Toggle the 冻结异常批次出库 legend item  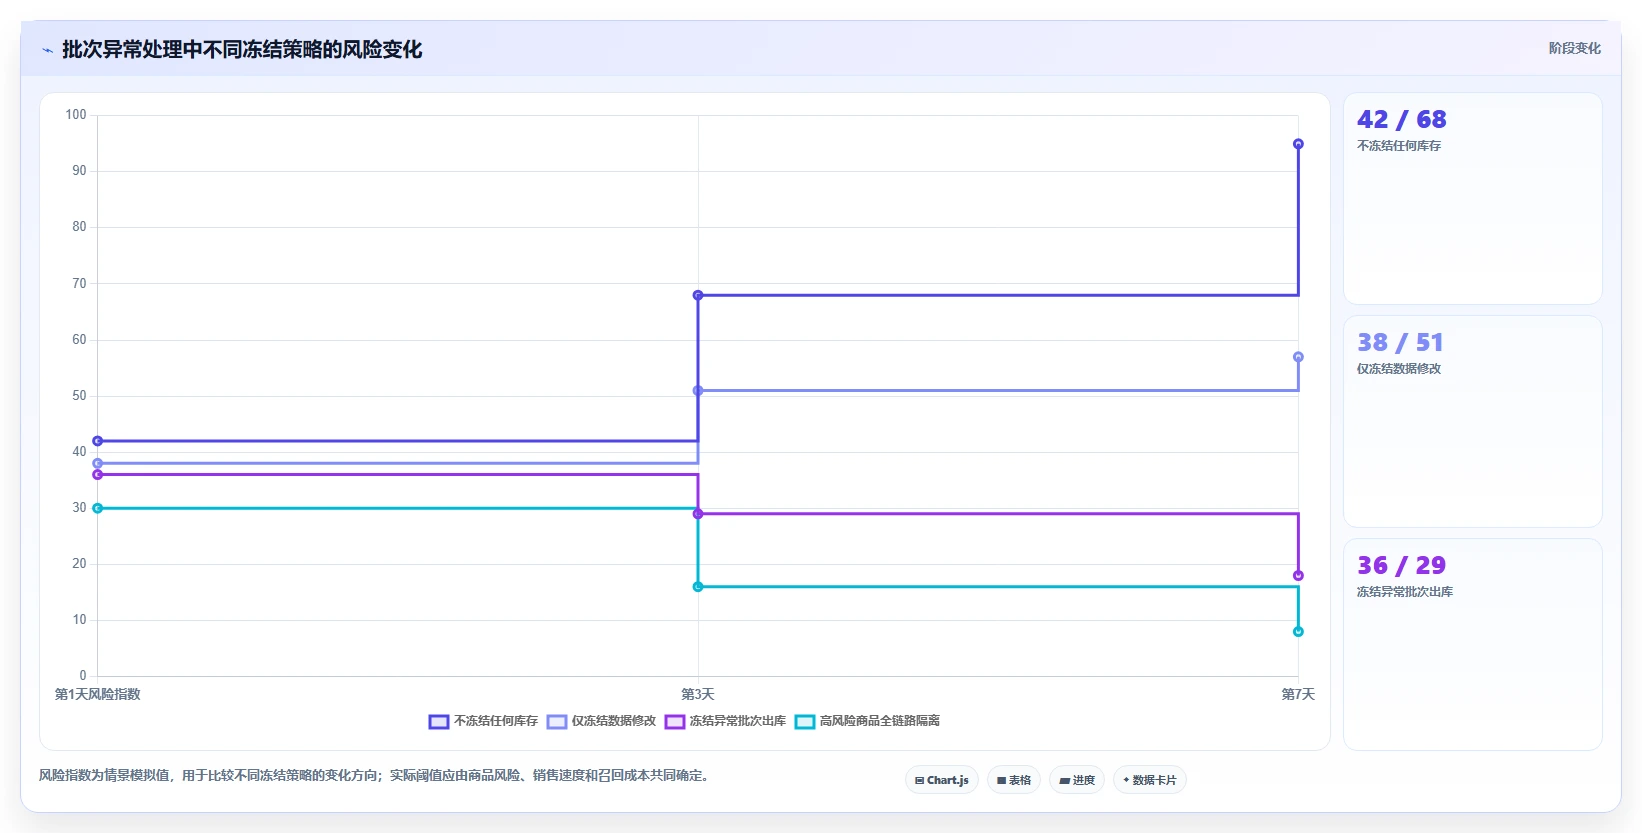tap(725, 721)
